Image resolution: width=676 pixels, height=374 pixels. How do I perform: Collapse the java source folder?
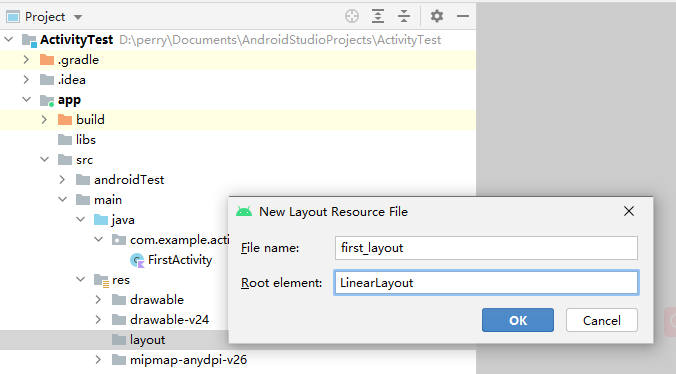coord(81,219)
